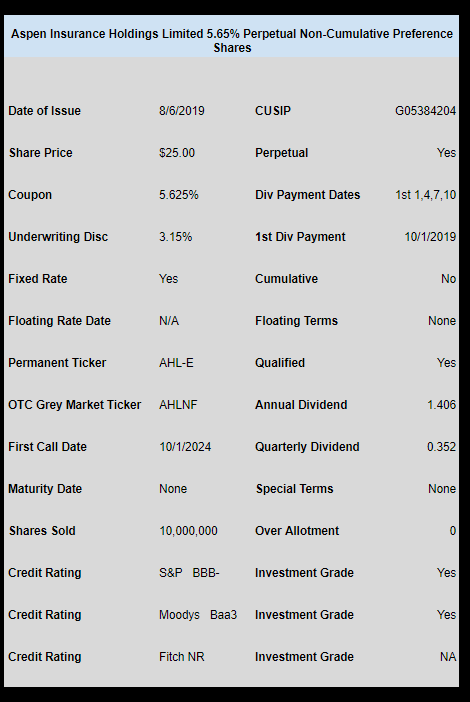
Task: Click the OTC Grey Market Ticker AHLNF
Action: tap(178, 405)
